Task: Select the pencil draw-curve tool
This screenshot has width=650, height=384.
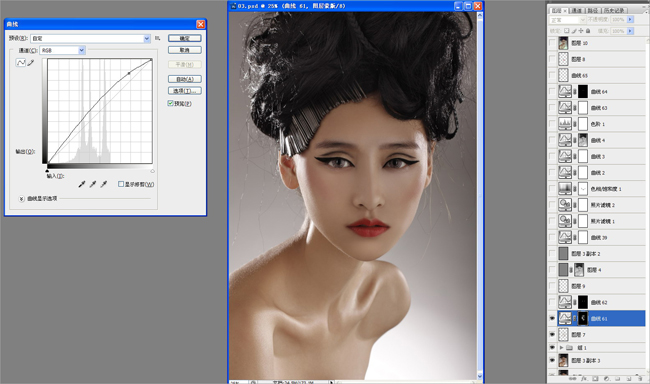Action: point(31,63)
